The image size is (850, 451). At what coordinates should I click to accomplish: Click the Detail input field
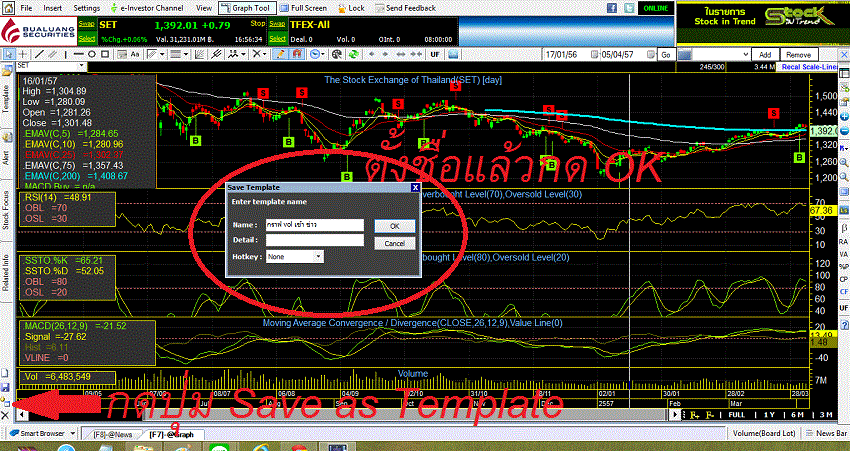coord(314,240)
